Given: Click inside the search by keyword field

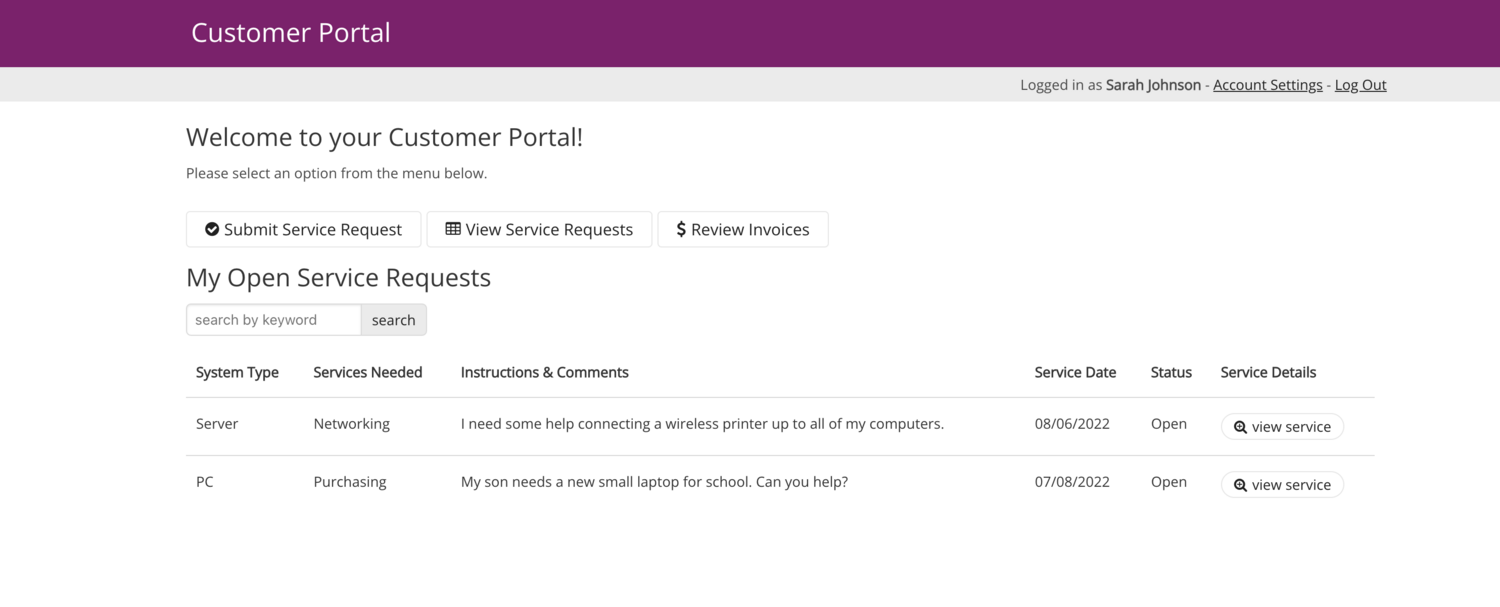Looking at the screenshot, I should coord(272,319).
